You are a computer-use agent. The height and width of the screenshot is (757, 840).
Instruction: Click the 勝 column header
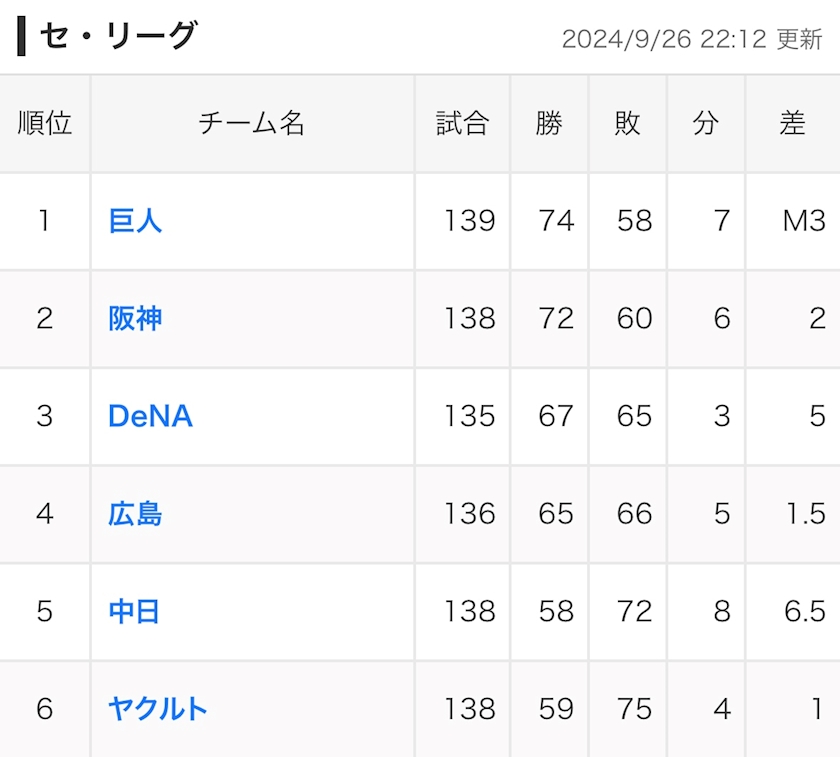pos(549,123)
